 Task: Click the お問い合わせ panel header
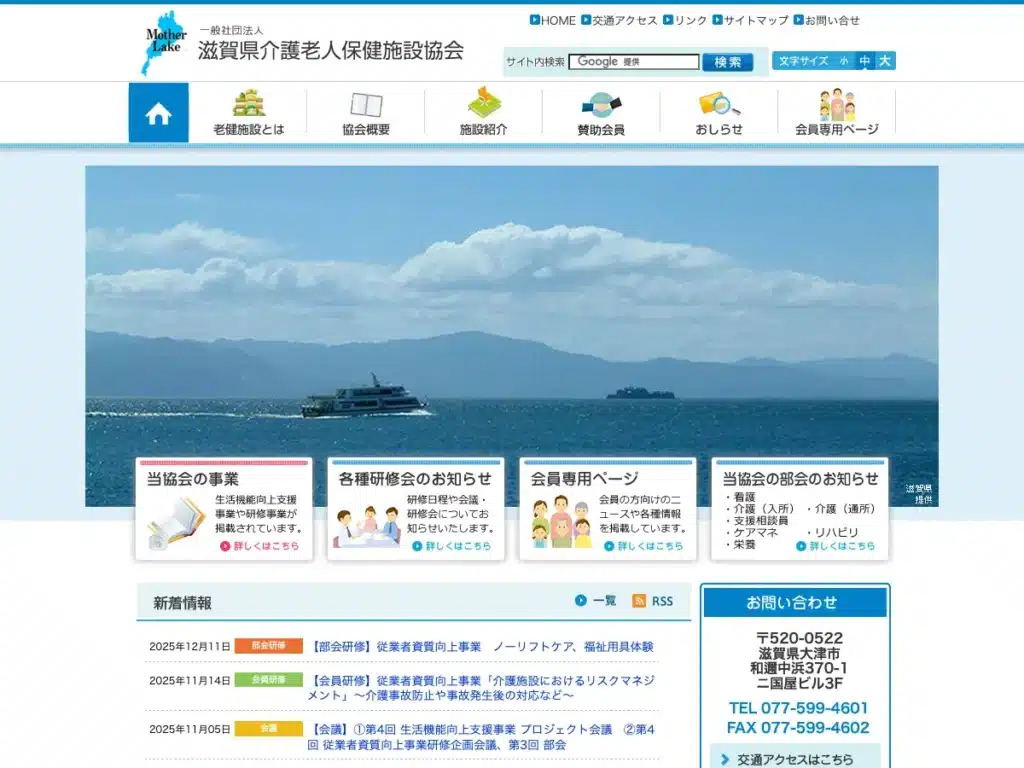[795, 602]
